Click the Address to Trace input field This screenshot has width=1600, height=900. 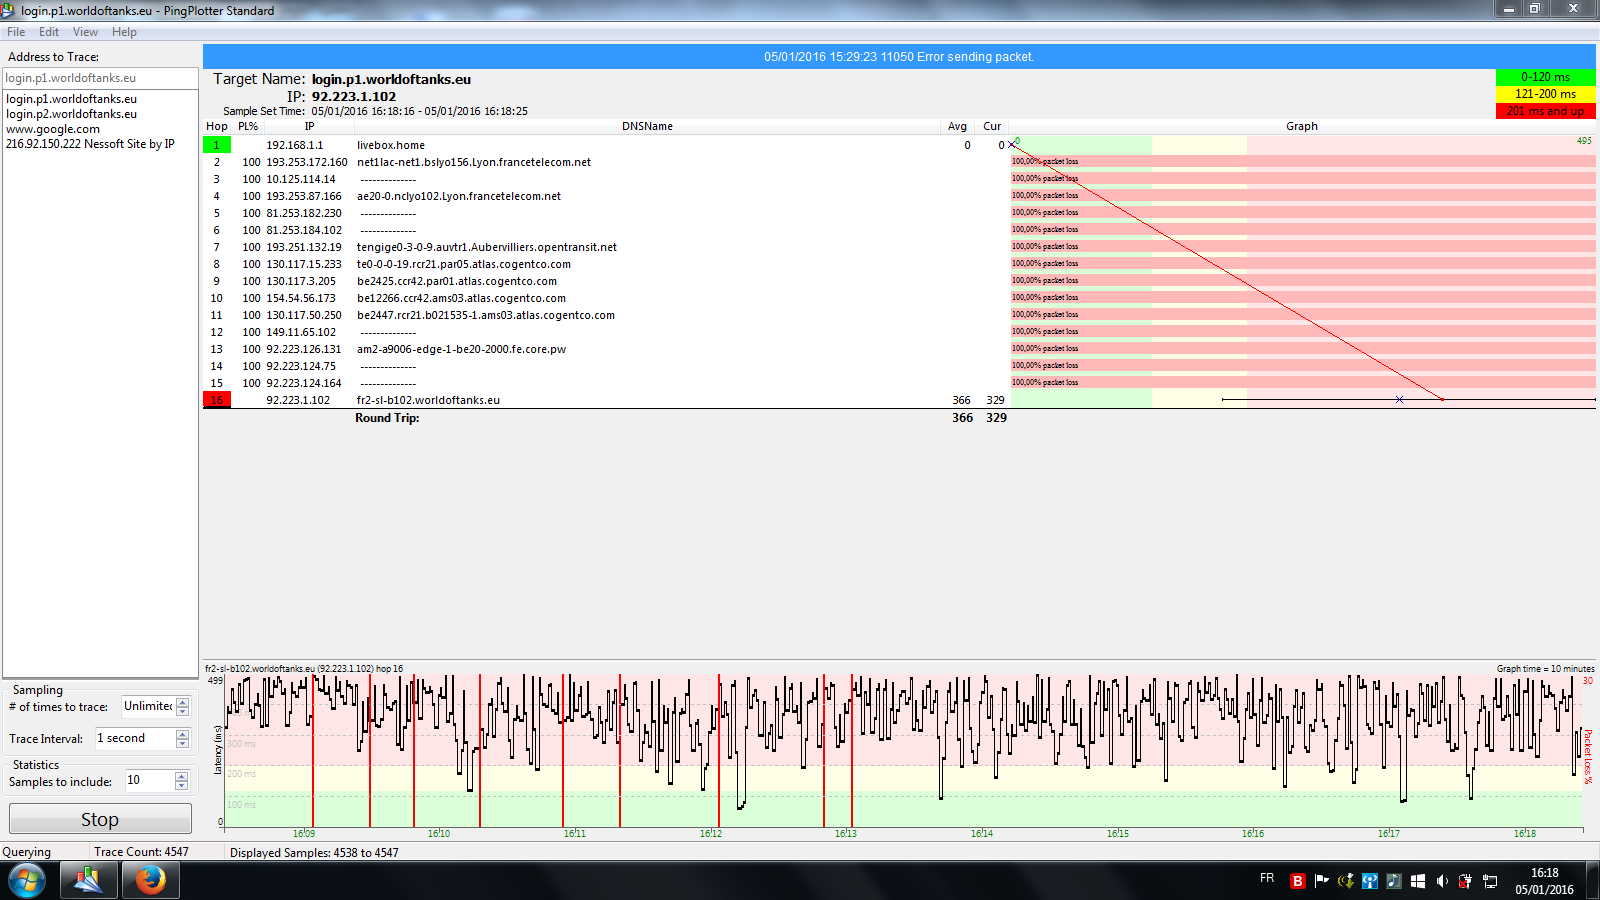coord(100,78)
